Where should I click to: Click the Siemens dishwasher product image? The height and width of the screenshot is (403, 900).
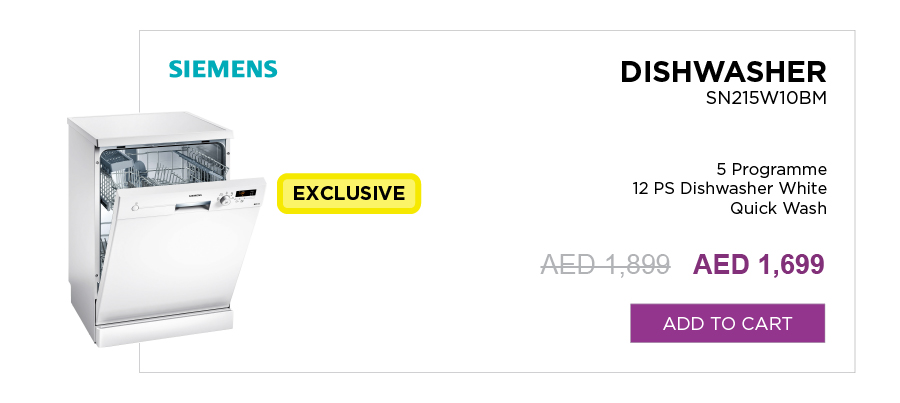166,228
